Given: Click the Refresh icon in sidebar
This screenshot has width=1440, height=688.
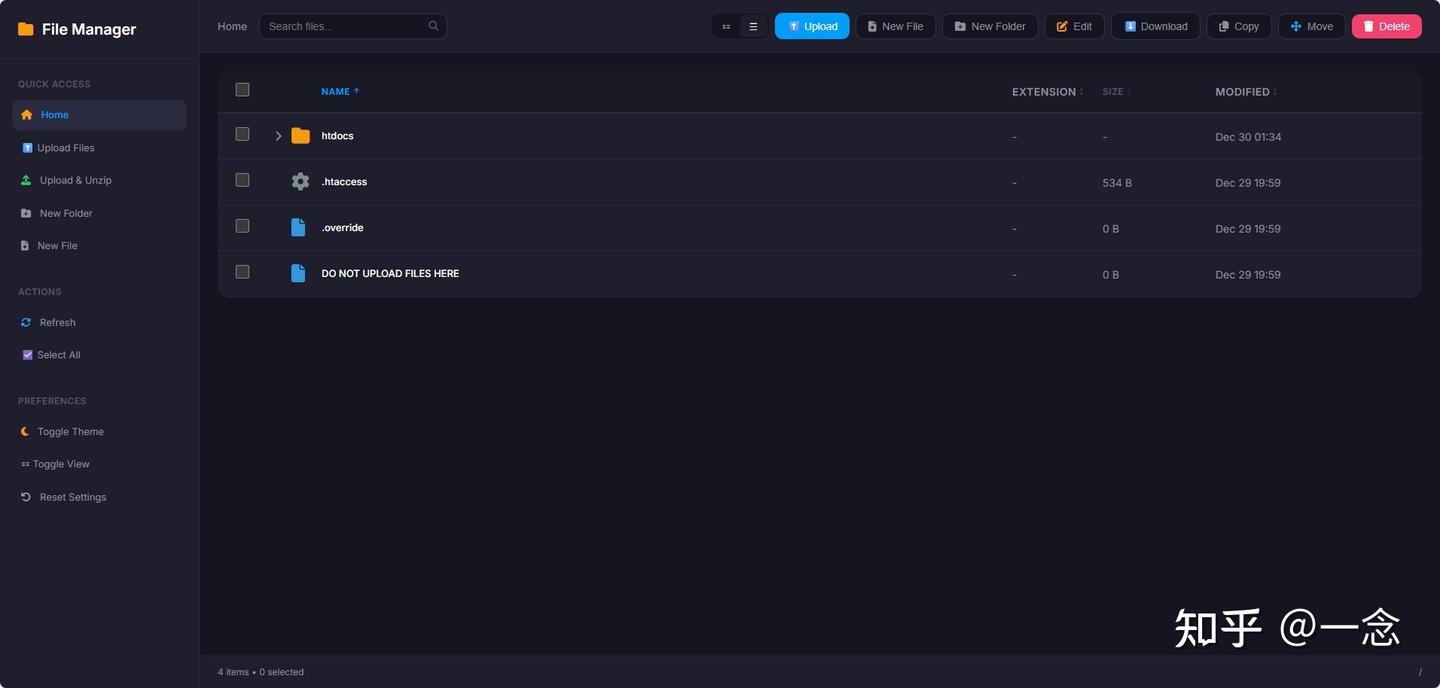Looking at the screenshot, I should click(x=27, y=323).
